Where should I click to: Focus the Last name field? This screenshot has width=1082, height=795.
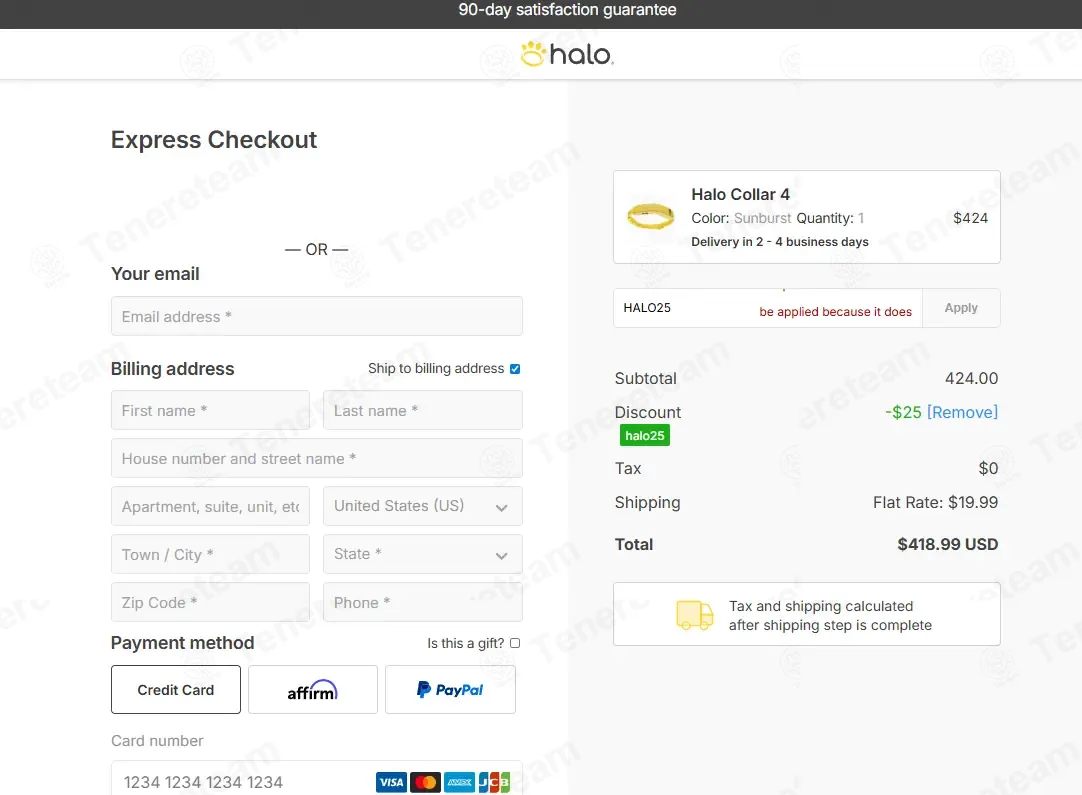coord(422,410)
